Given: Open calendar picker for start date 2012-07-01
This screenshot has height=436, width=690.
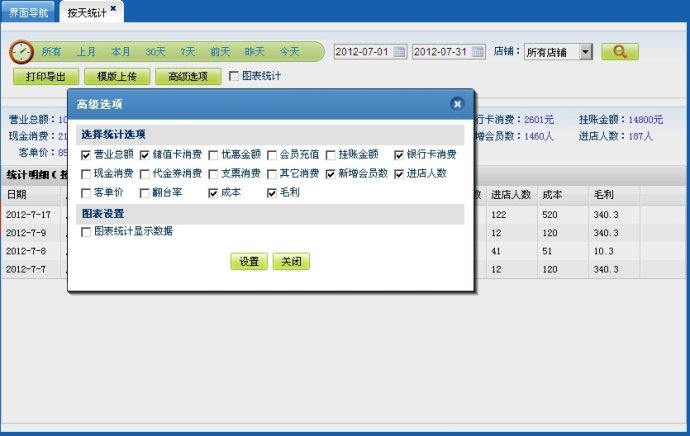Looking at the screenshot, I should click(399, 51).
